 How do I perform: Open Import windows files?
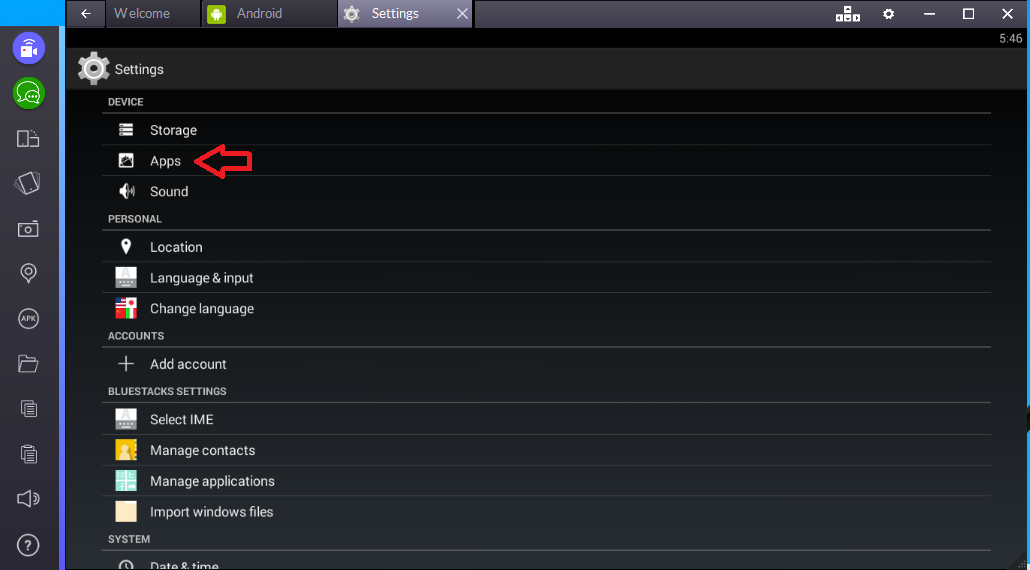click(x=546, y=512)
